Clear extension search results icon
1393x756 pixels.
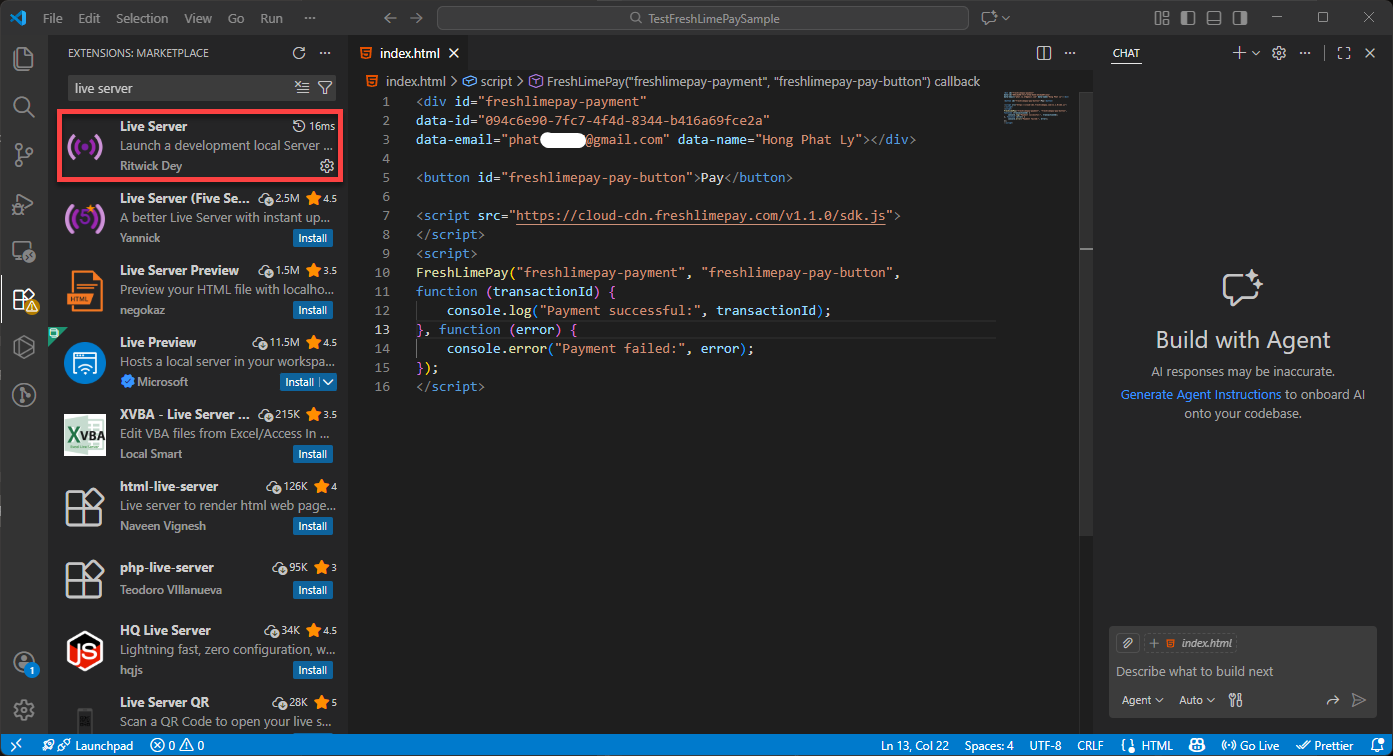click(x=302, y=88)
